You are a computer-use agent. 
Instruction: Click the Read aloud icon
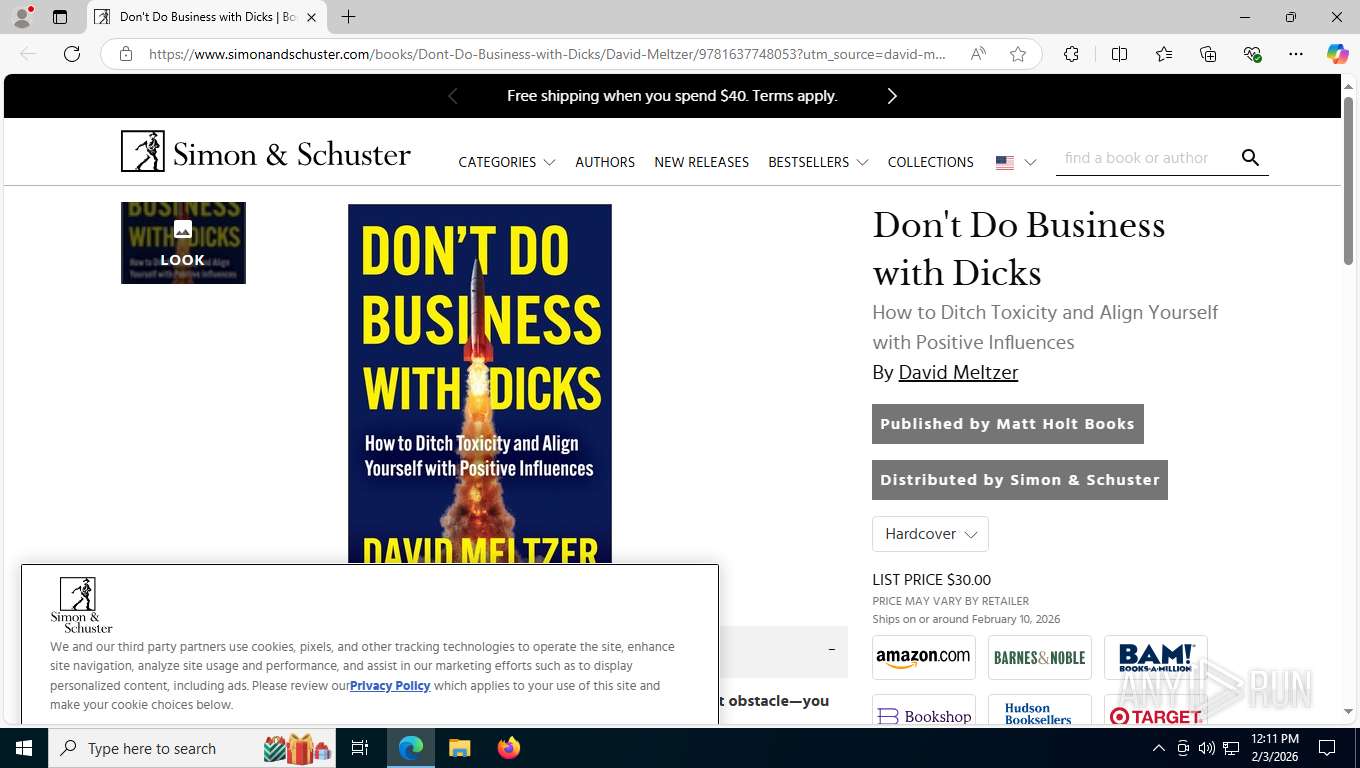click(x=978, y=54)
